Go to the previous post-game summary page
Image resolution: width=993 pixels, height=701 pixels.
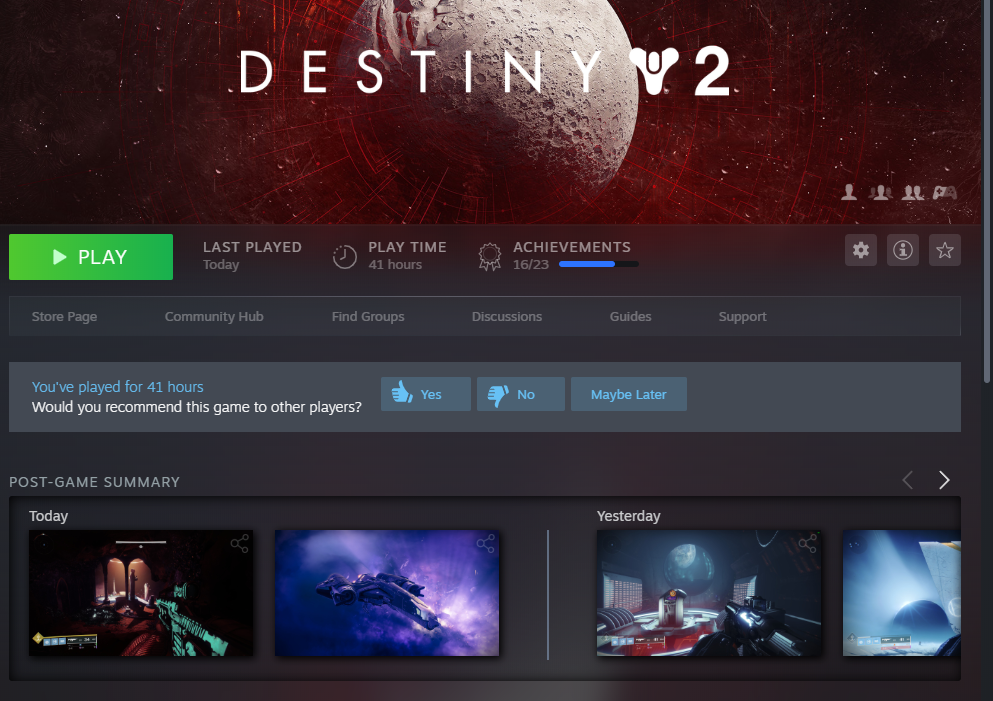coord(908,480)
